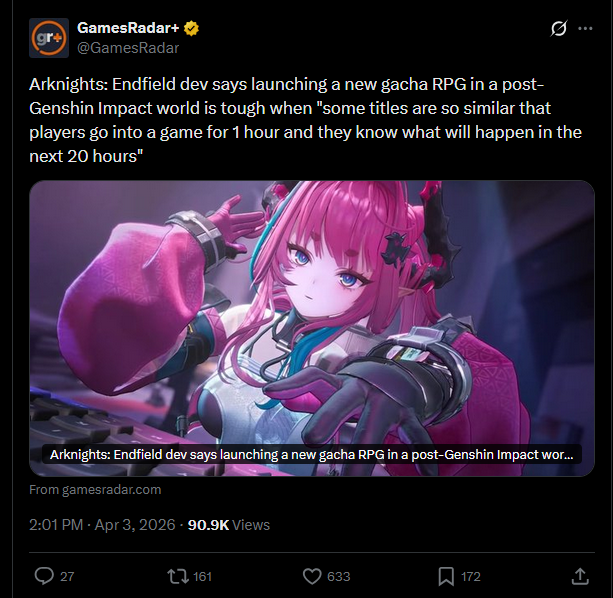Repost this tweet using repost icon

coord(178,577)
